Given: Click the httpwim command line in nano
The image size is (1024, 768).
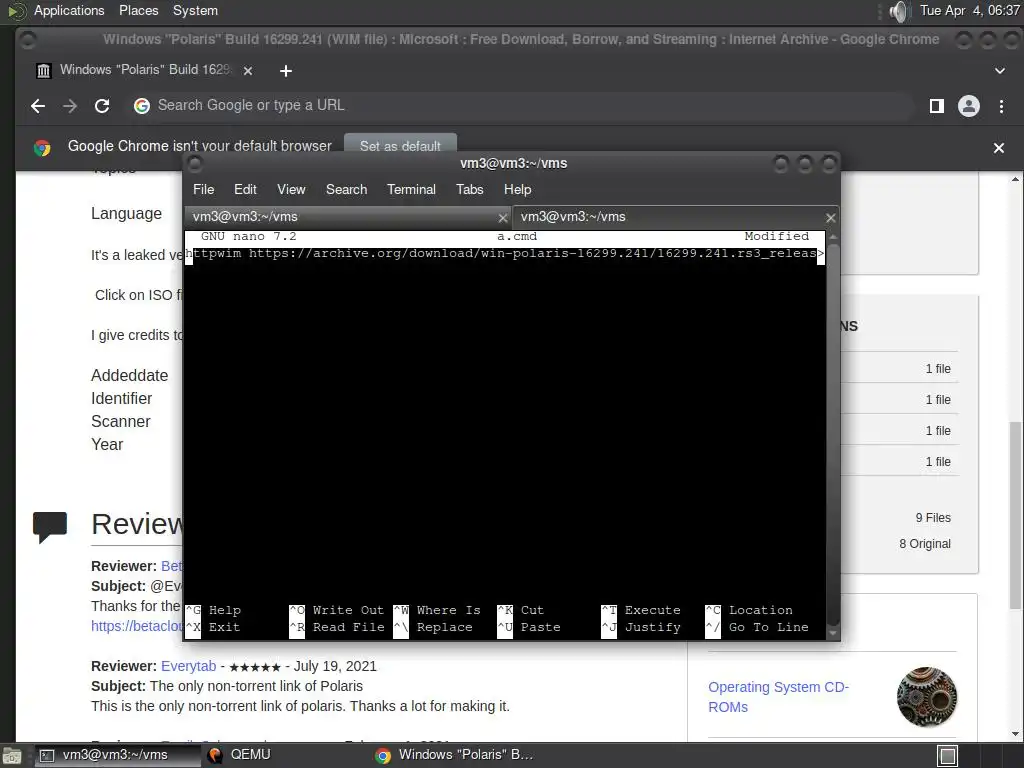Looking at the screenshot, I should tap(505, 253).
